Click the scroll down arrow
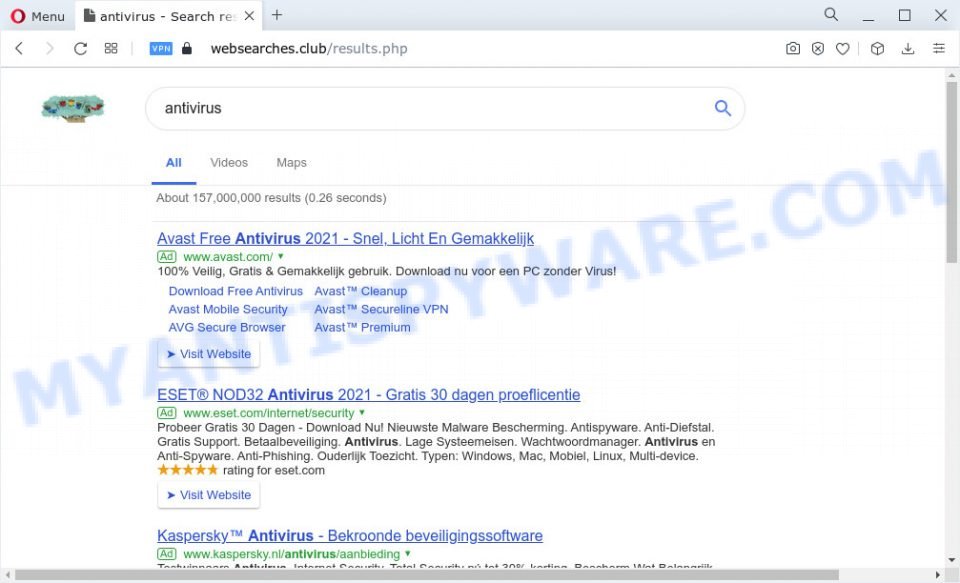 (951, 560)
